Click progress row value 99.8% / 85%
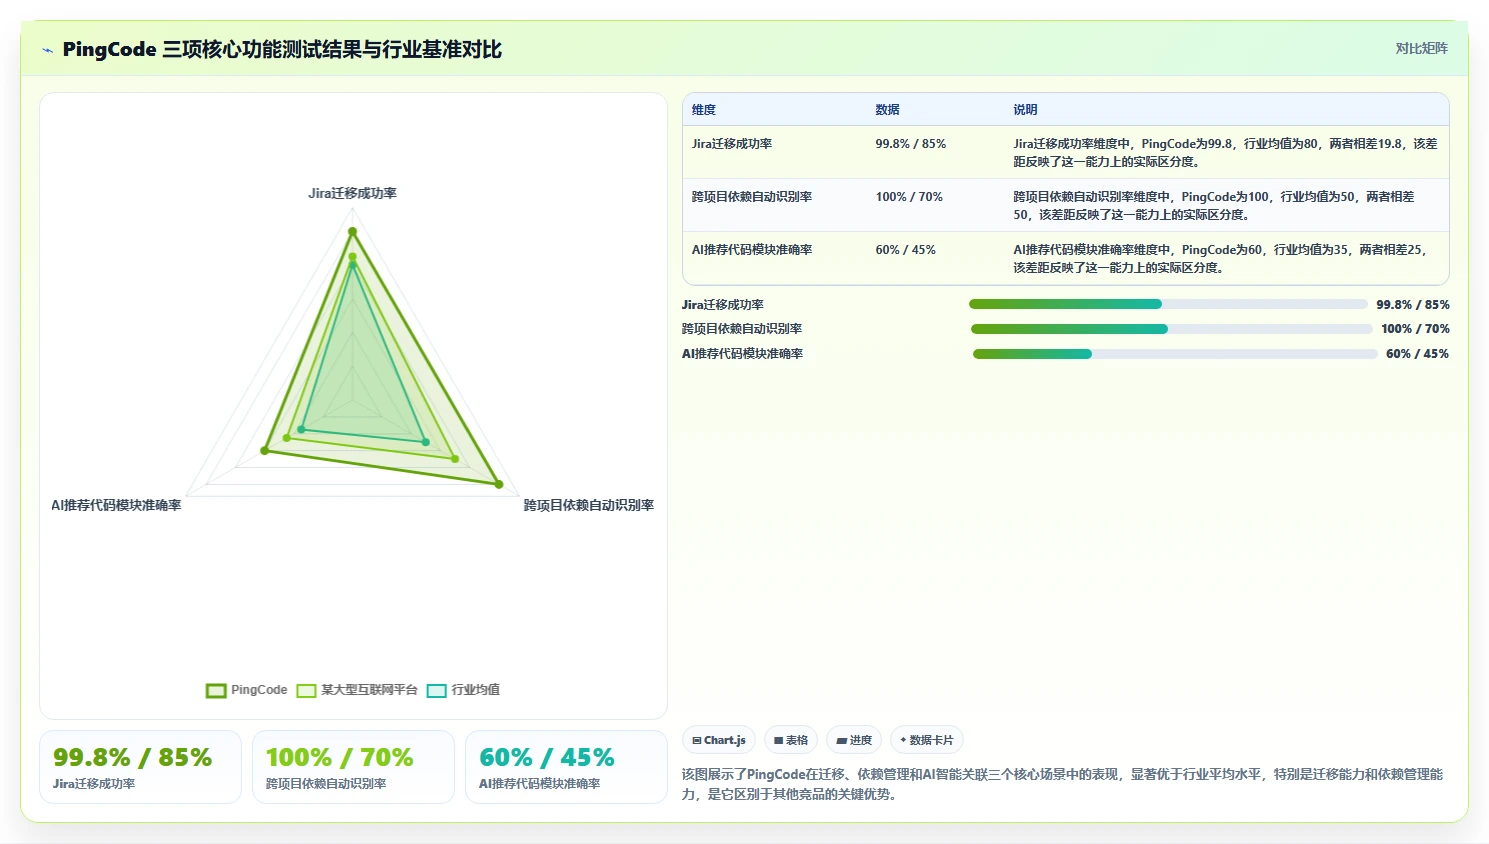Image resolution: width=1489 pixels, height=844 pixels. [1413, 305]
